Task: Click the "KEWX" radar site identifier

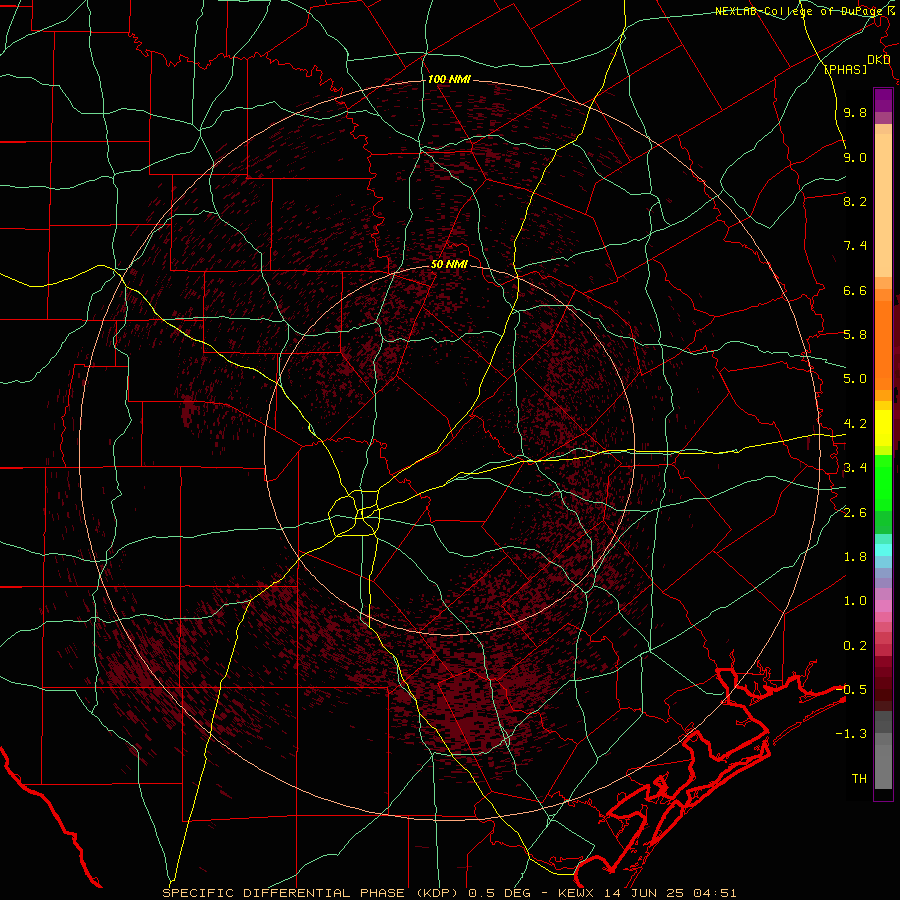Action: coord(577,893)
